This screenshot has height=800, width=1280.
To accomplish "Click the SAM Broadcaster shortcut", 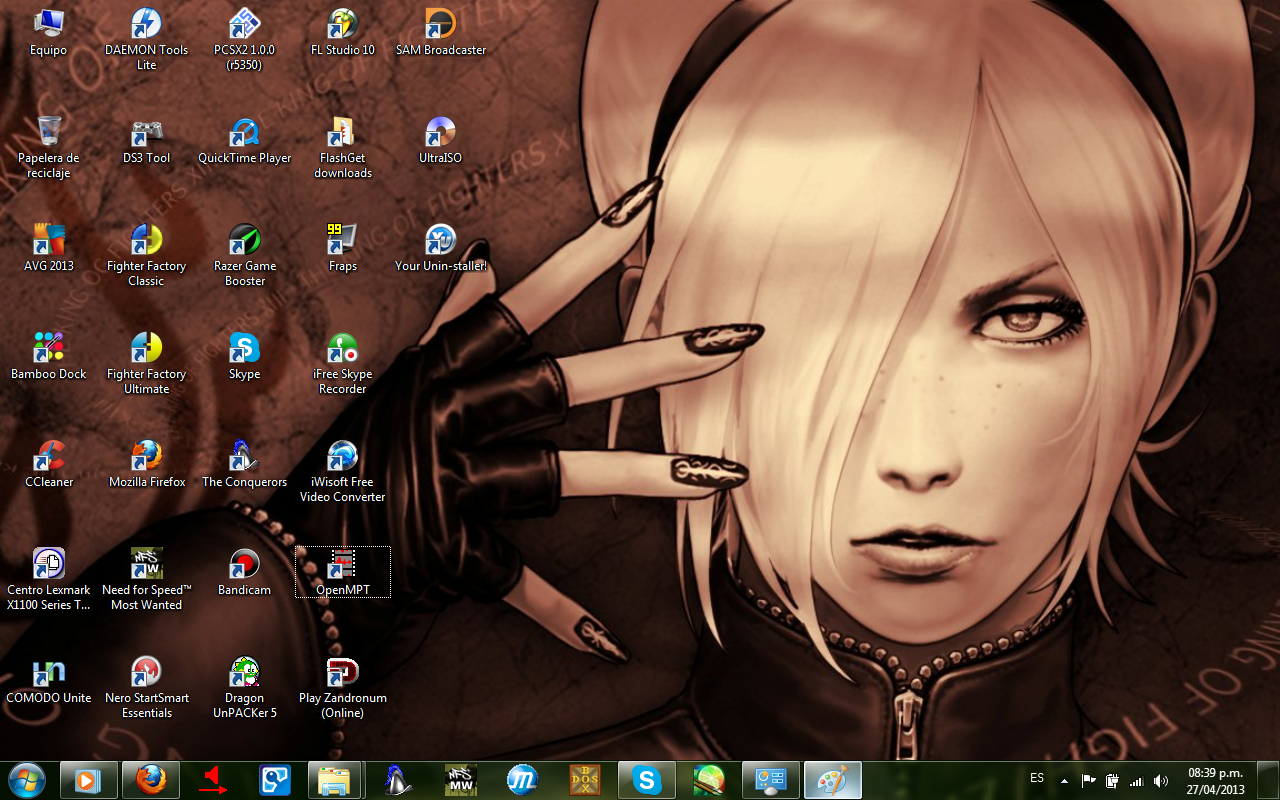I will (441, 32).
